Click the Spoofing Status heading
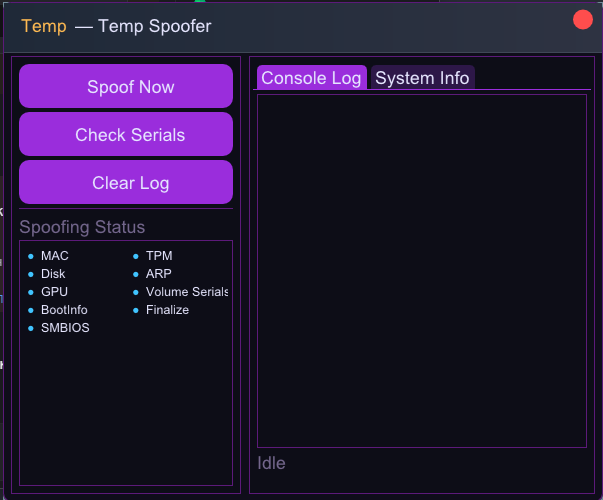 [82, 227]
